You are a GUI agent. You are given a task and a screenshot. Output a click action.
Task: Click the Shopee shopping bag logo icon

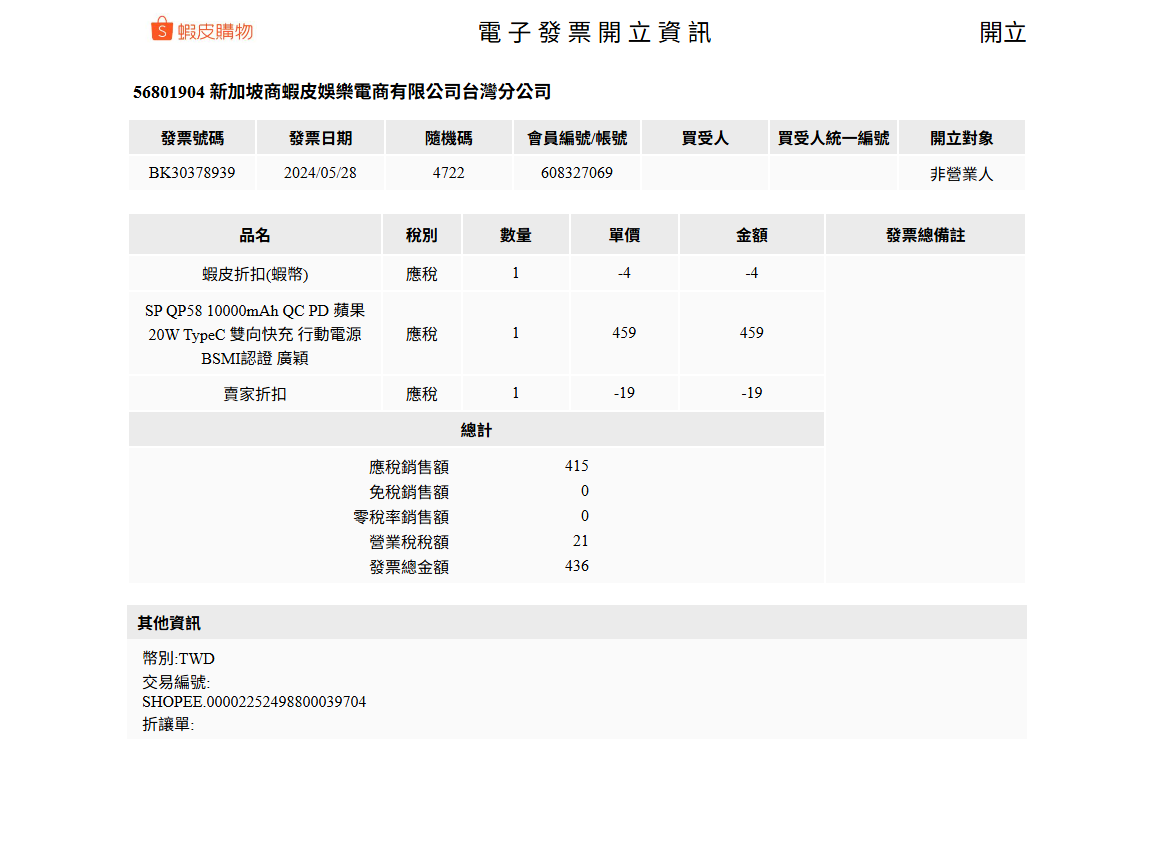click(x=162, y=30)
